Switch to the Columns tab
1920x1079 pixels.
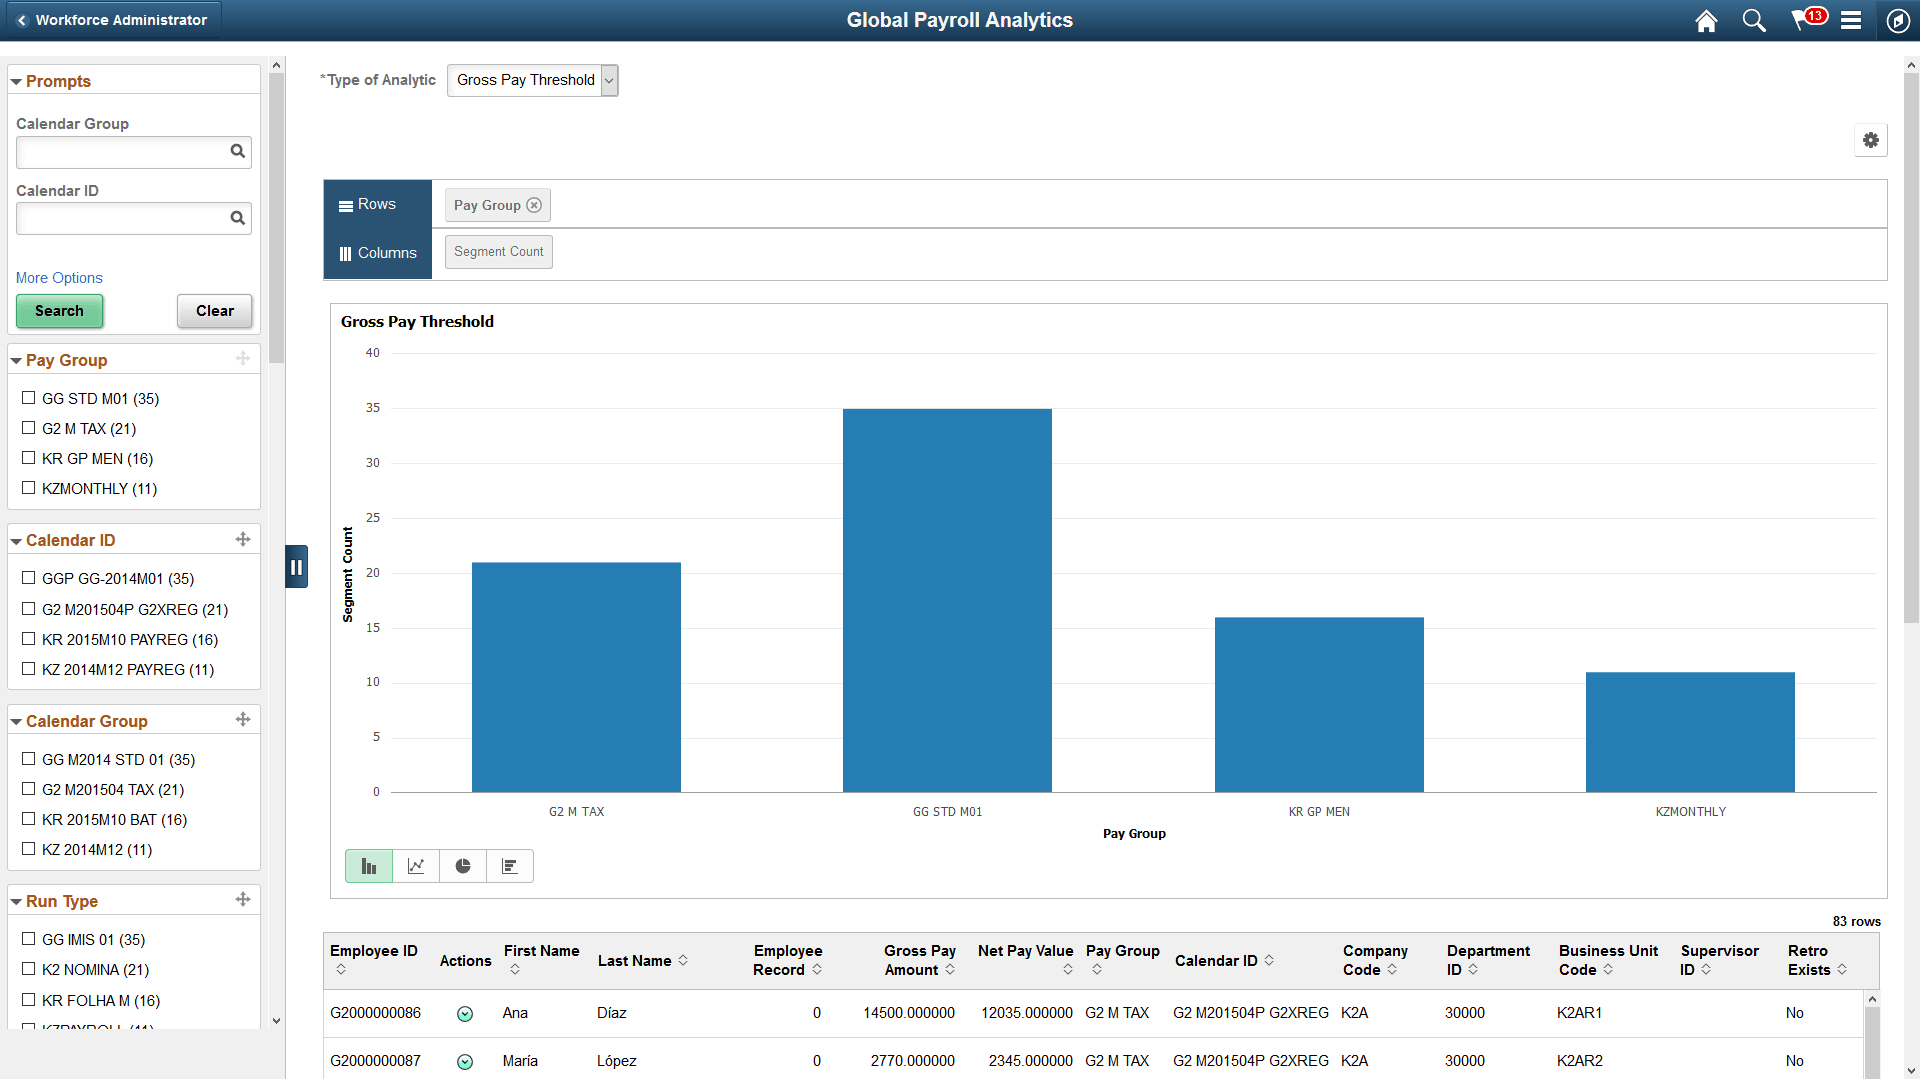[377, 253]
